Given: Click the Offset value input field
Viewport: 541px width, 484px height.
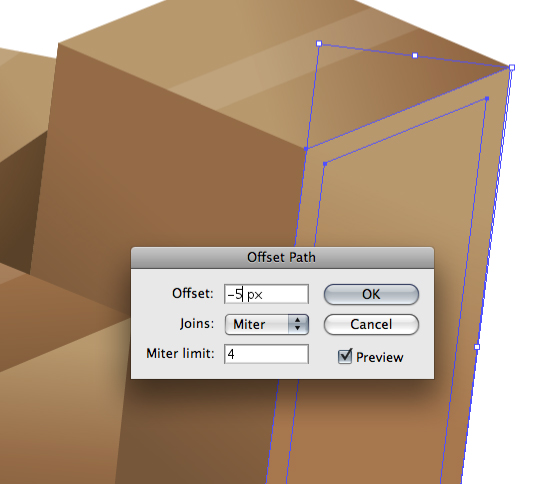Looking at the screenshot, I should (x=266, y=294).
